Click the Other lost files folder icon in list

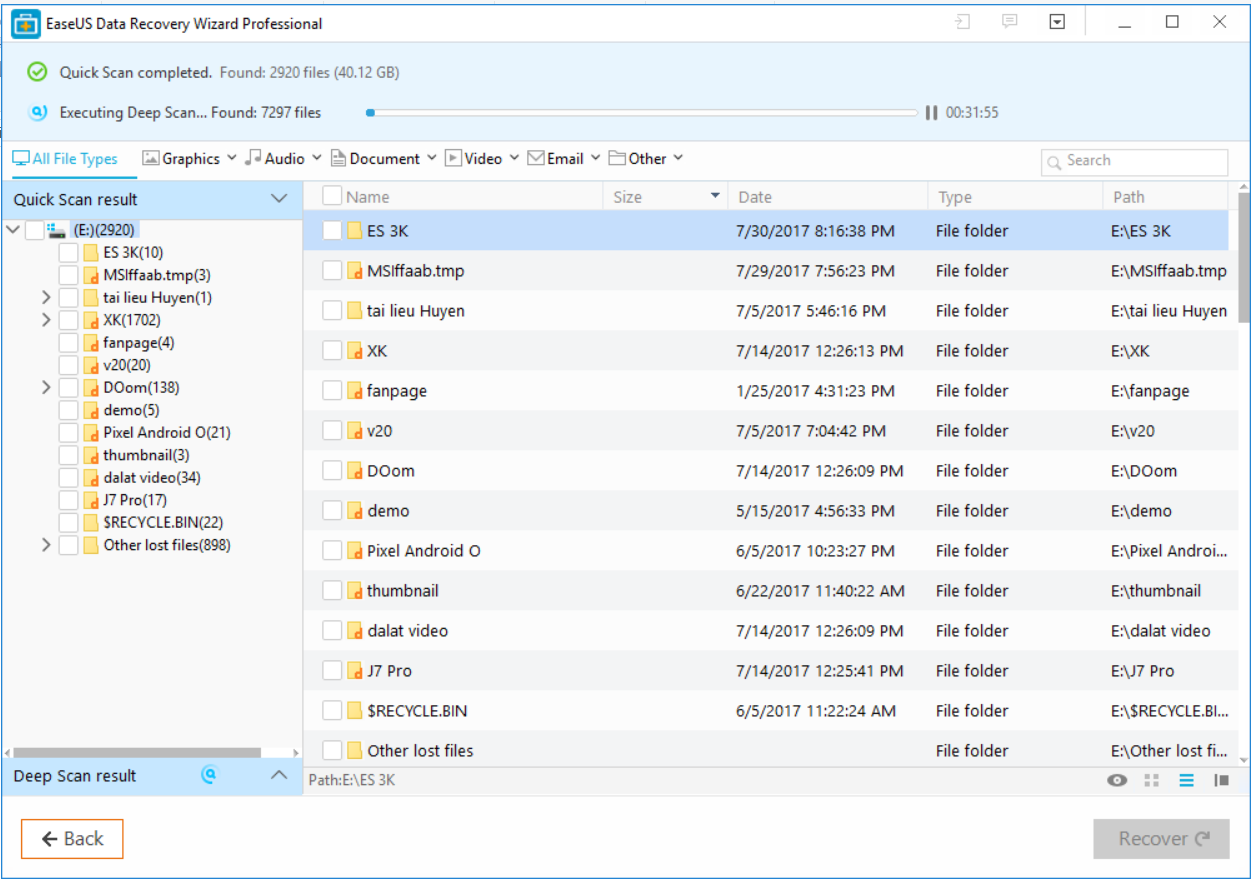click(354, 751)
